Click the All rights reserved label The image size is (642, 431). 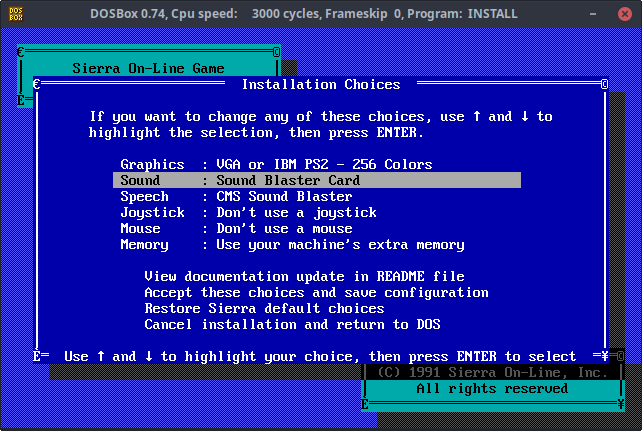pos(492,388)
